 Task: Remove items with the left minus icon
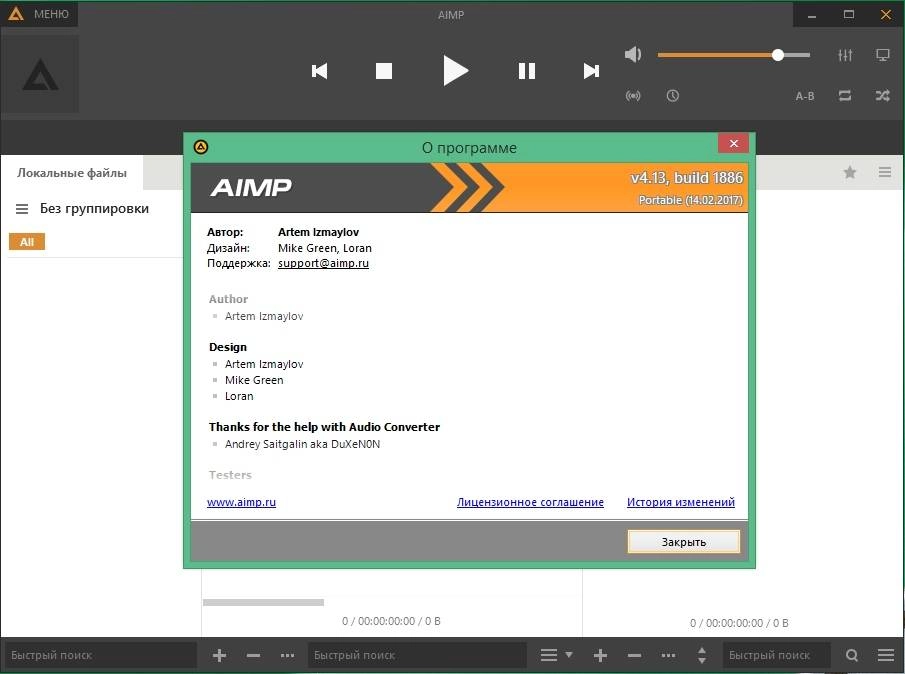[253, 655]
